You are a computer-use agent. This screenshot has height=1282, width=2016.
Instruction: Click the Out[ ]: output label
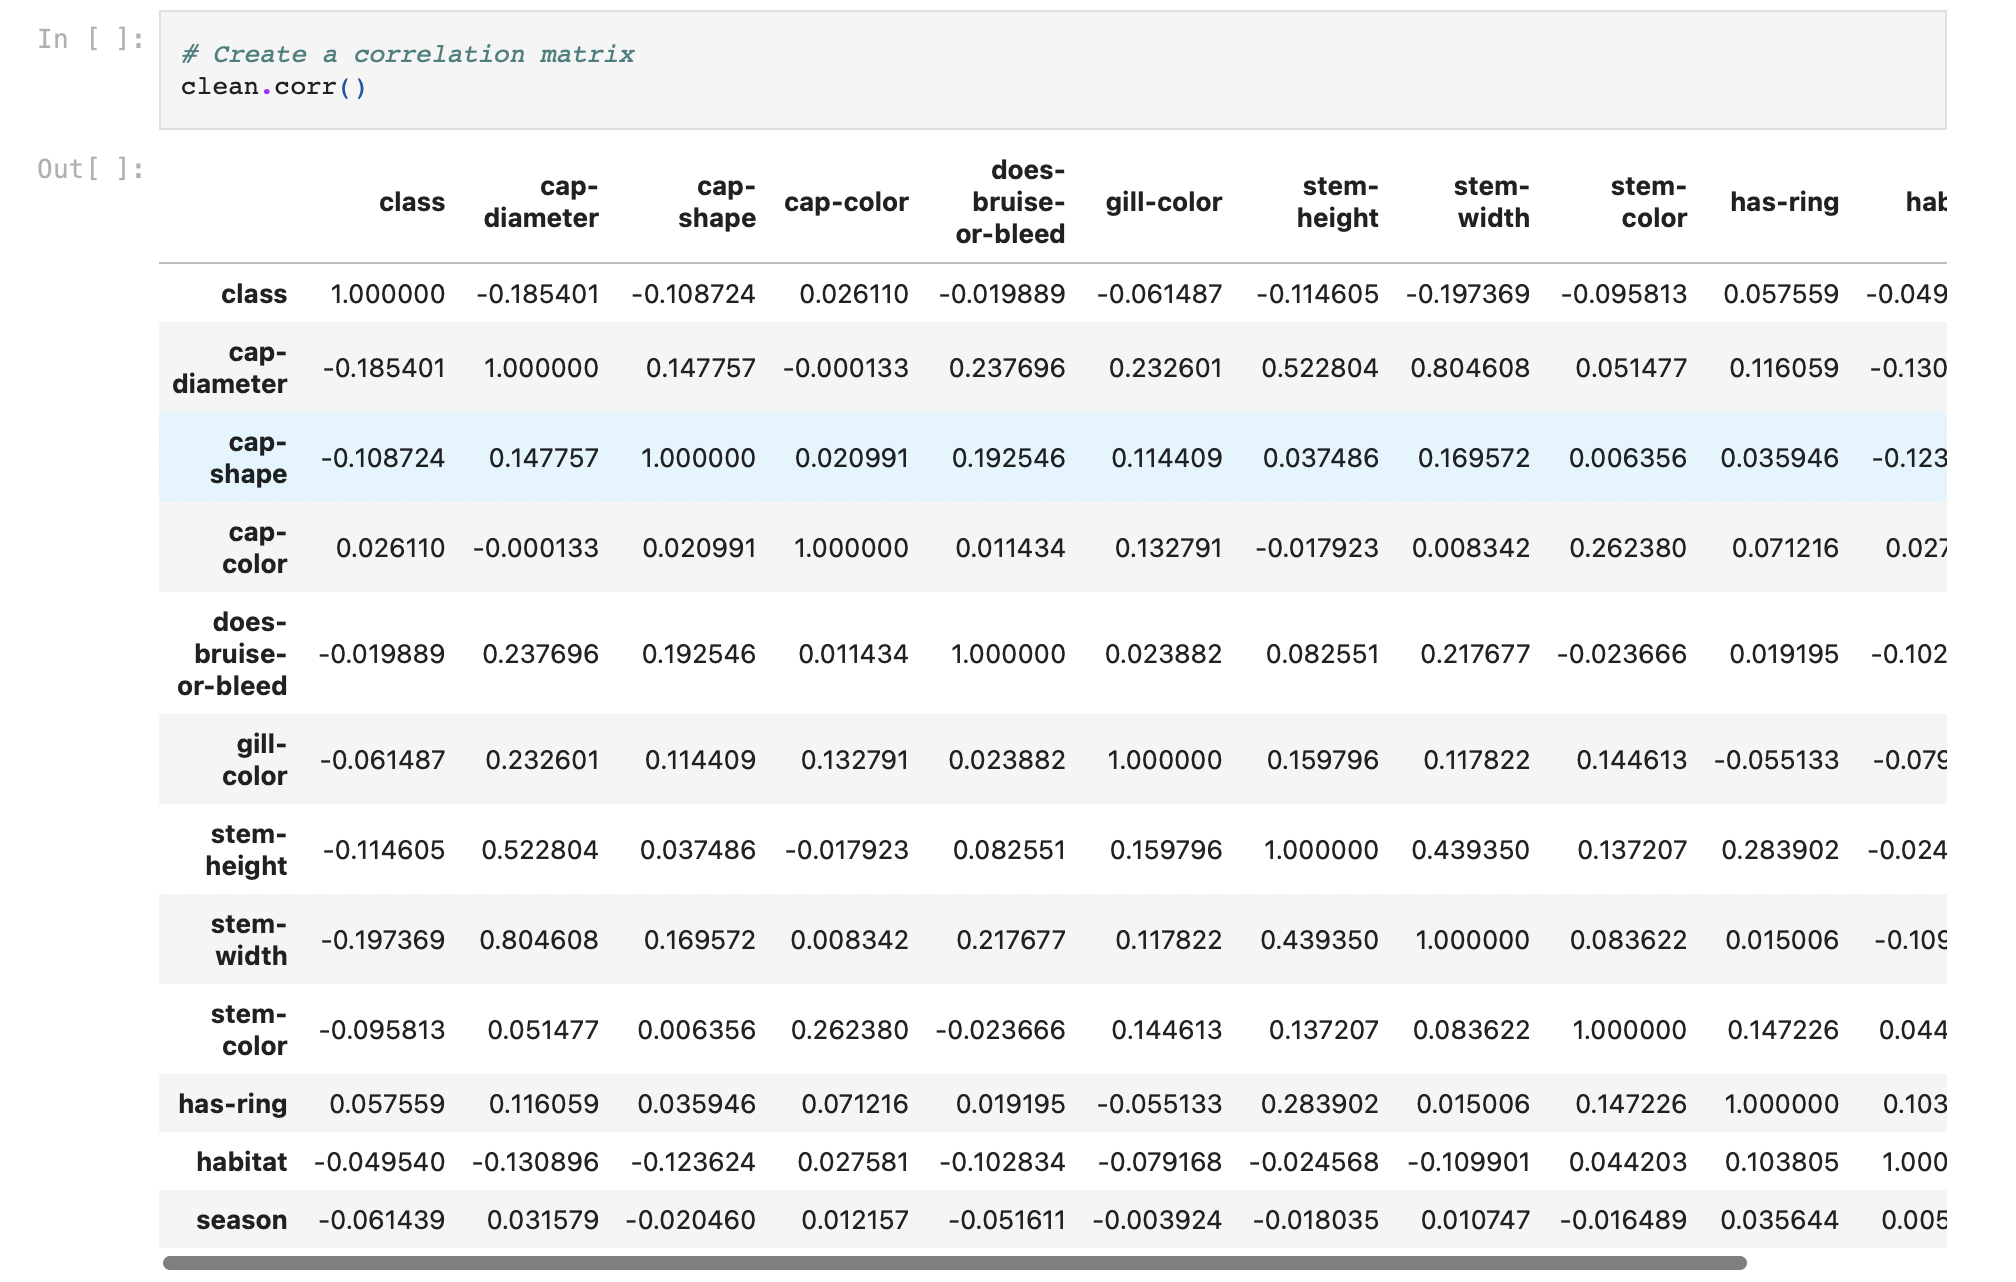[88, 169]
